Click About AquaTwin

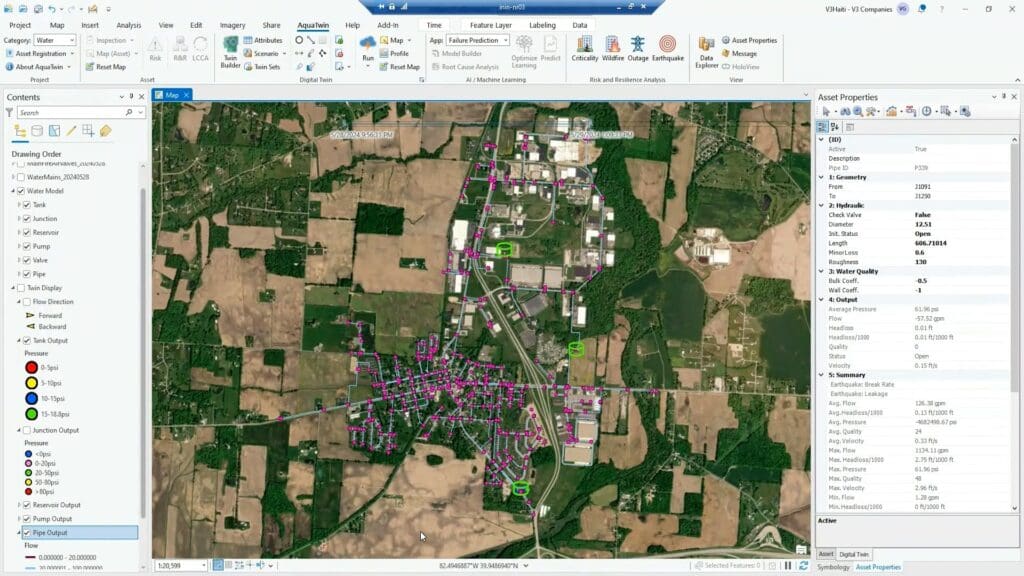tap(39, 67)
